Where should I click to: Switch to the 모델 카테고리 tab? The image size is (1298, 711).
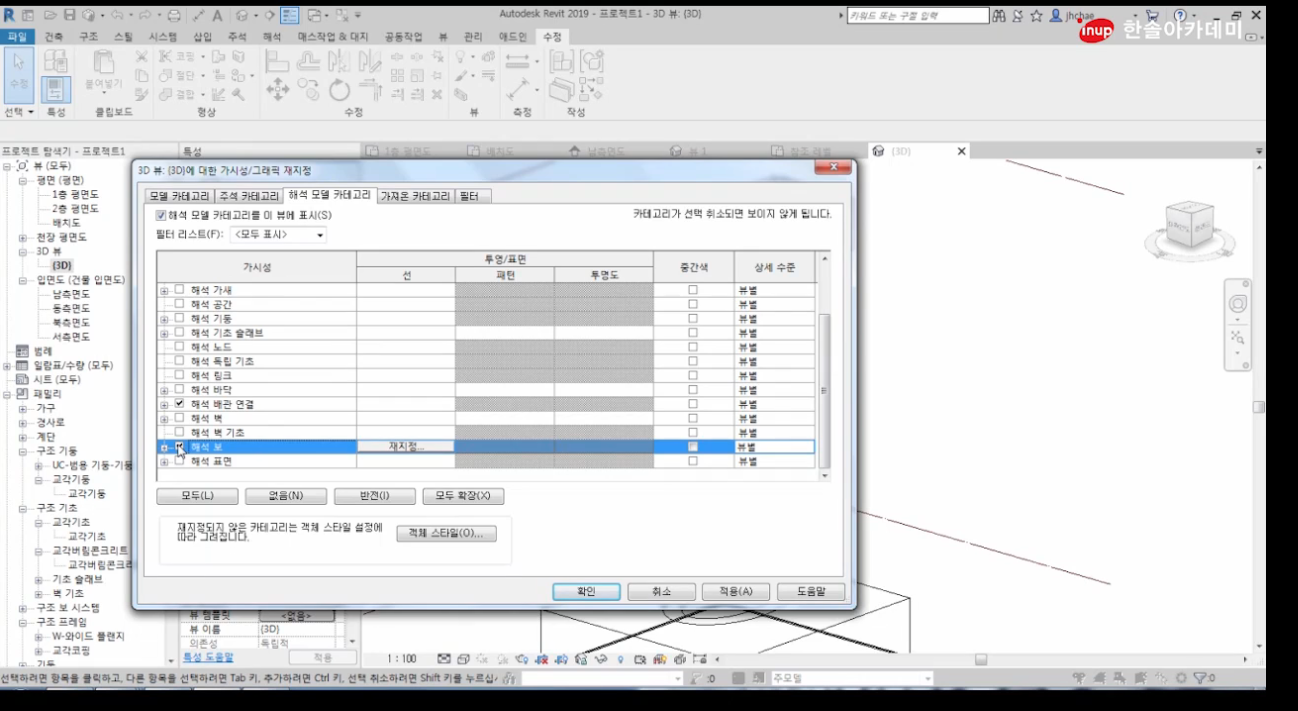(x=179, y=196)
